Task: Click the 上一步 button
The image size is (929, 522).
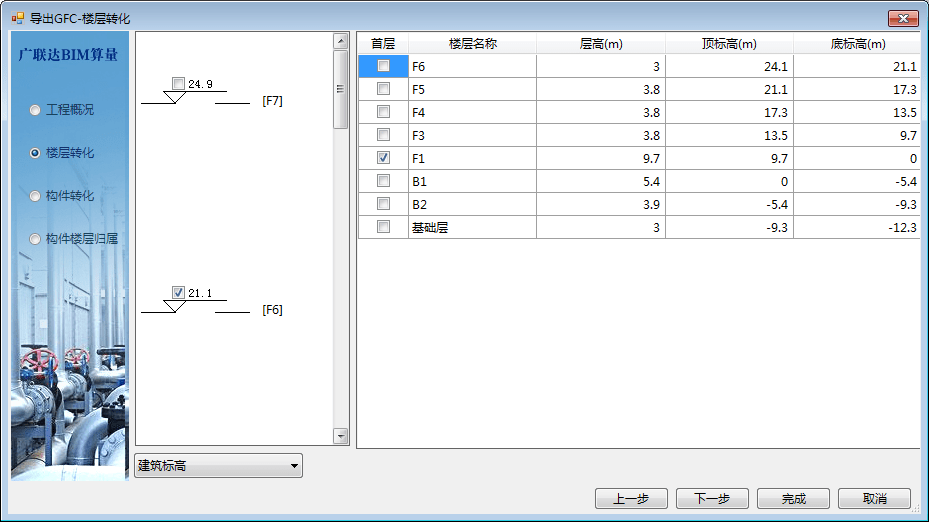Action: click(631, 499)
